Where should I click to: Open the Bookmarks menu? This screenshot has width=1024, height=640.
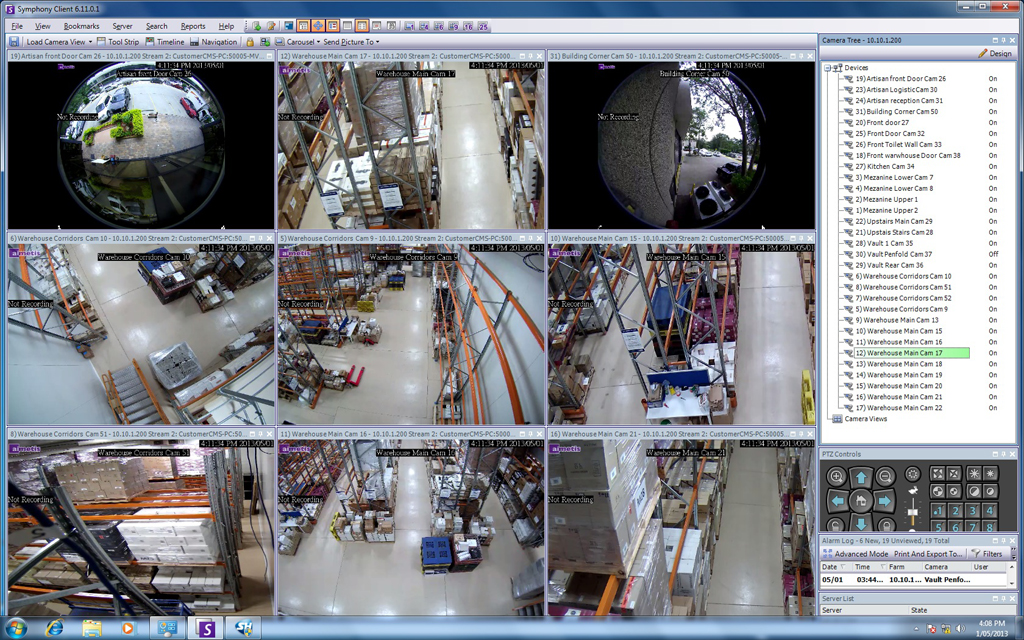tap(81, 25)
